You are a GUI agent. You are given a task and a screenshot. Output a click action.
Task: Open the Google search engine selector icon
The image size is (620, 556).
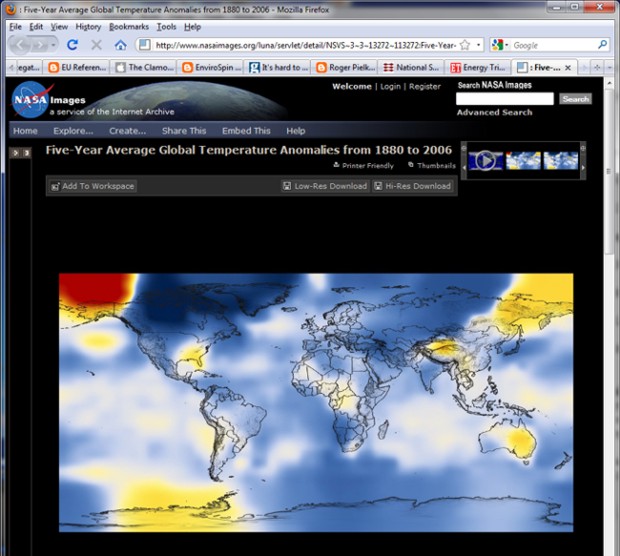coord(497,45)
